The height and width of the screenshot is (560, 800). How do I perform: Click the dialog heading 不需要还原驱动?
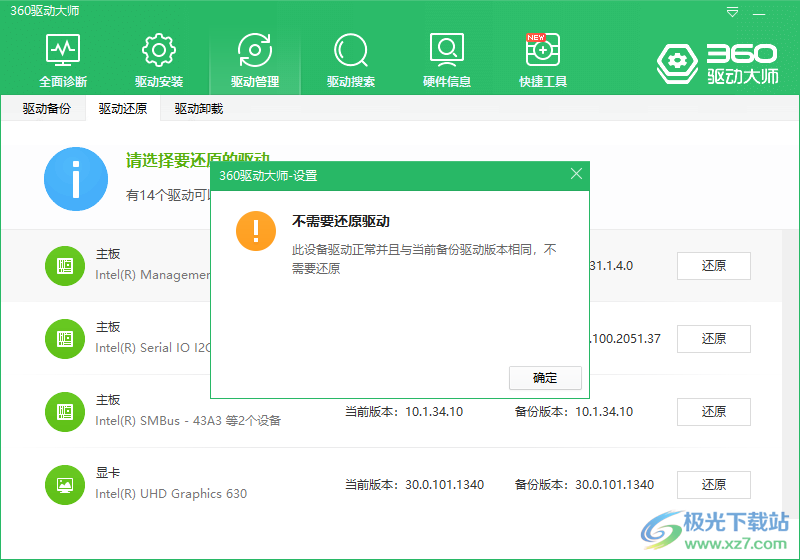tap(341, 221)
